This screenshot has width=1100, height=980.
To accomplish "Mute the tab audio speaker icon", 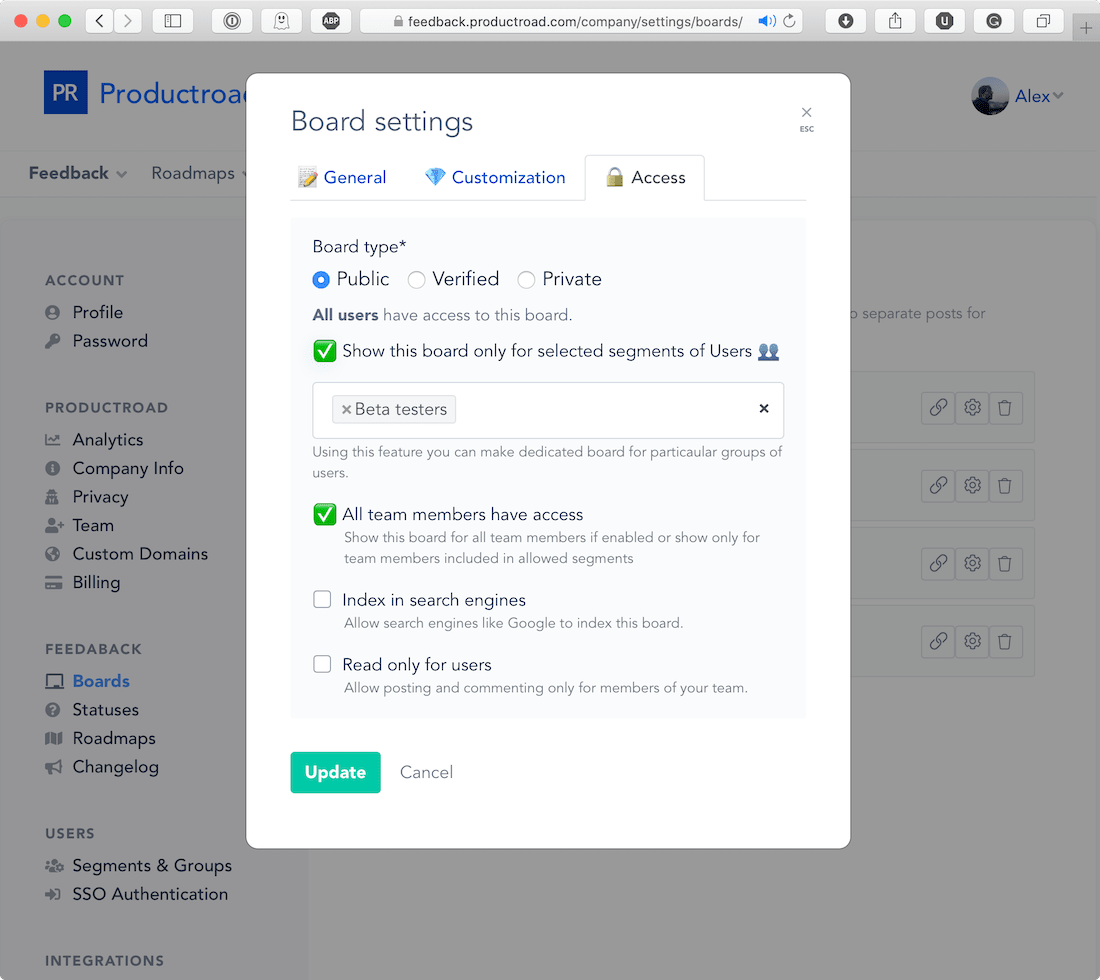I will 767,21.
